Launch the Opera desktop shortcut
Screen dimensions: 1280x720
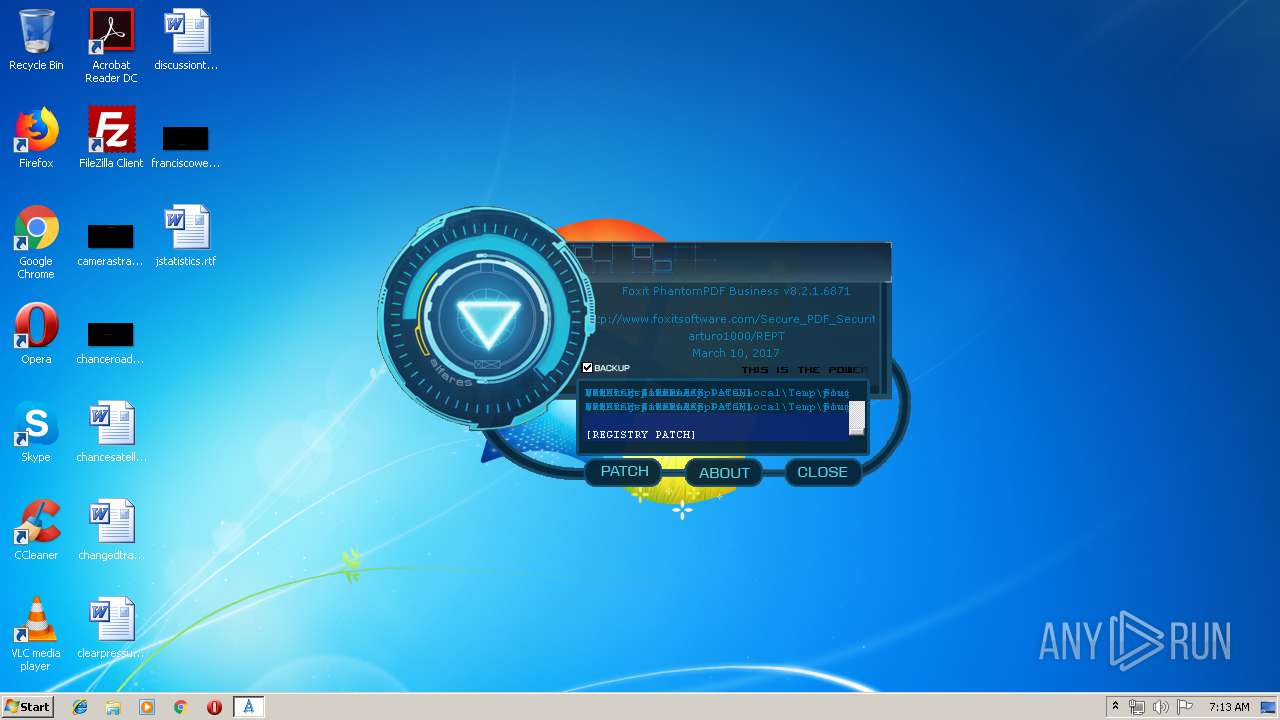pos(36,334)
